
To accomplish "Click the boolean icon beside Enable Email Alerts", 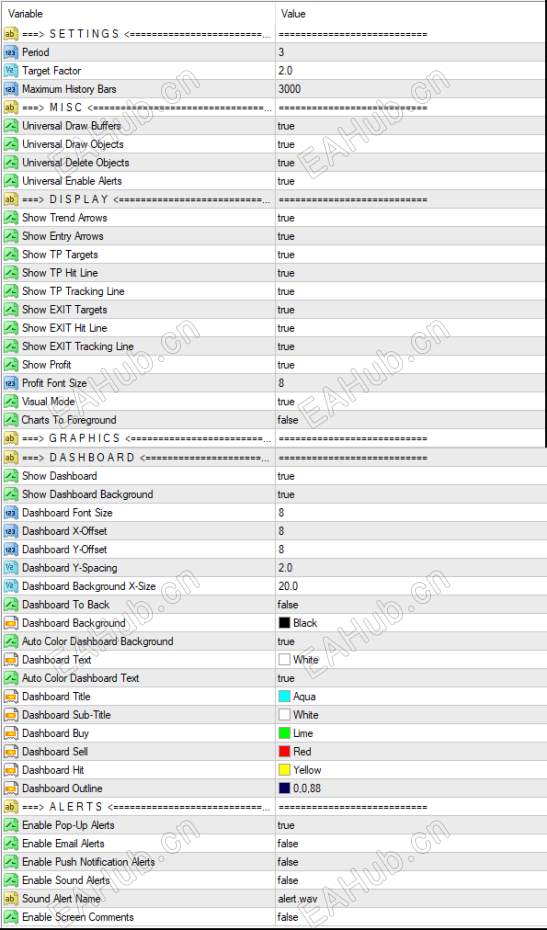I will point(11,843).
